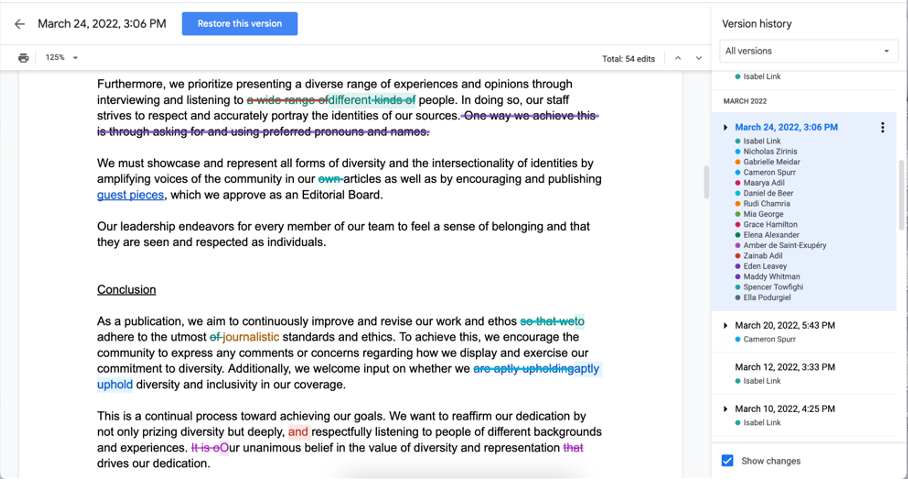This screenshot has height=480, width=908.
Task: Click the March 24, 2022, 3:06 PM title
Action: coord(786,127)
